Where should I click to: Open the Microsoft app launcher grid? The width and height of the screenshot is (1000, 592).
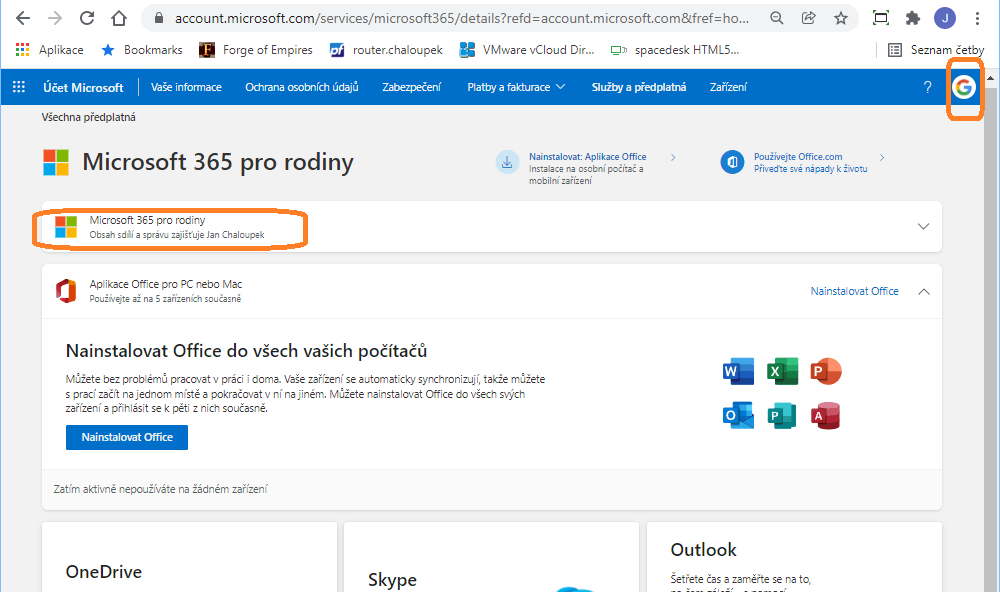19,87
